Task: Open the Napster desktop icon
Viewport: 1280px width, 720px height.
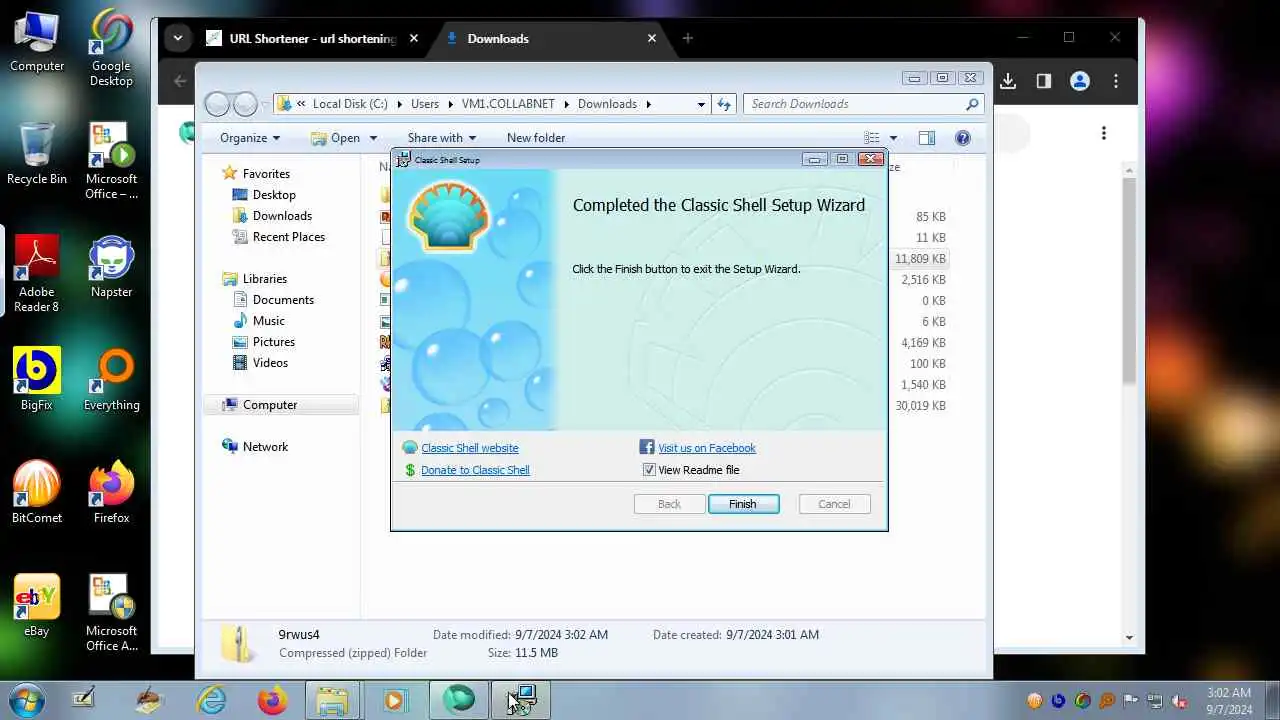Action: 111,267
